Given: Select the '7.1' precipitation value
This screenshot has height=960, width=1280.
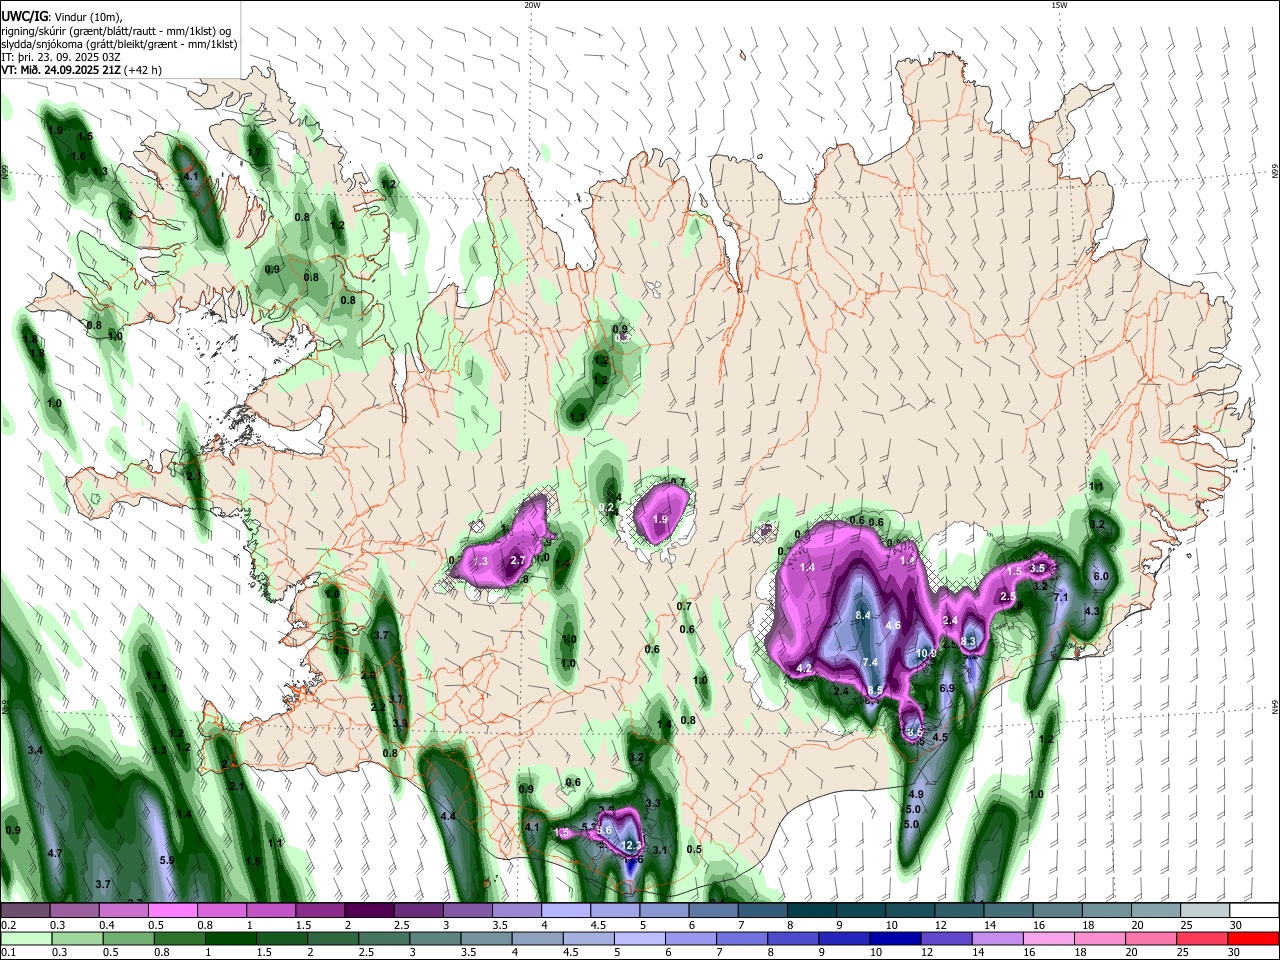Looking at the screenshot, I should click(x=1061, y=597).
